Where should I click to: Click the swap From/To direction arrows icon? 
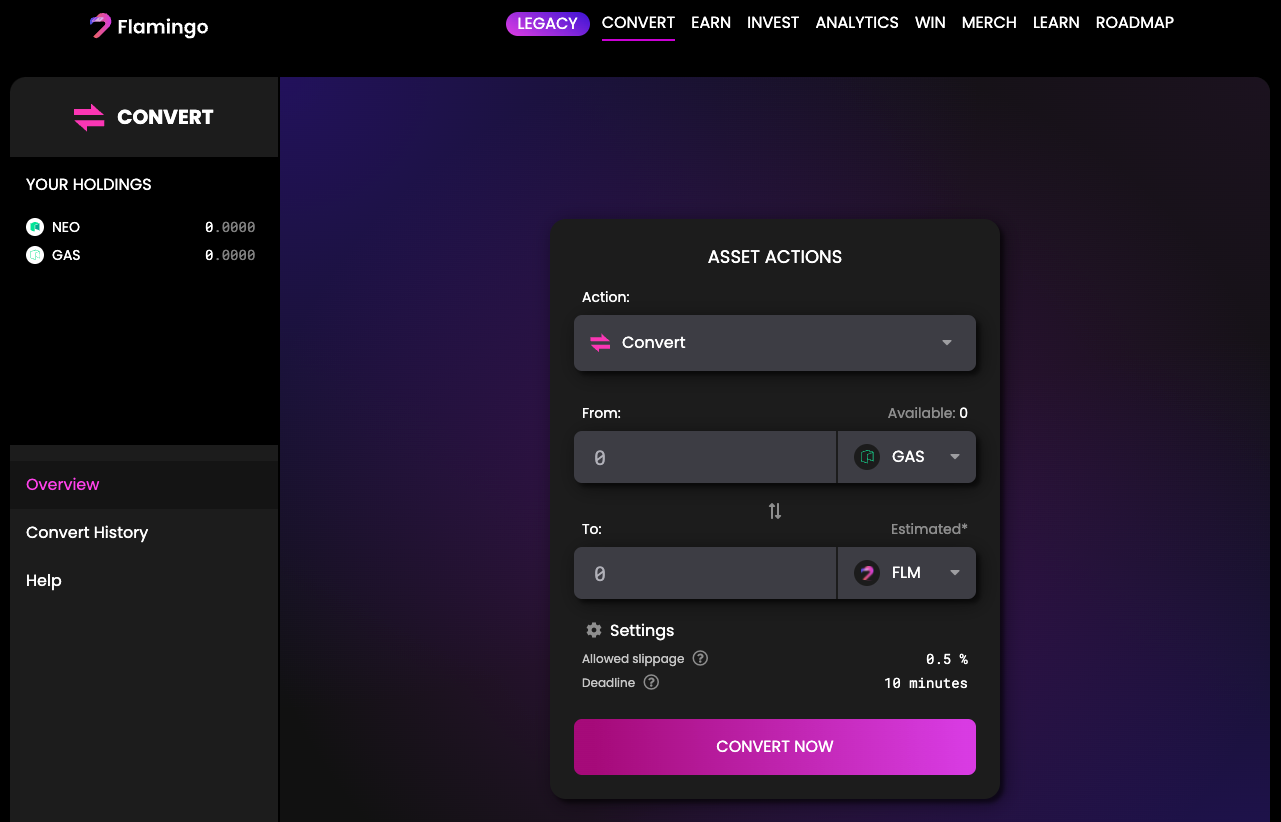click(775, 511)
